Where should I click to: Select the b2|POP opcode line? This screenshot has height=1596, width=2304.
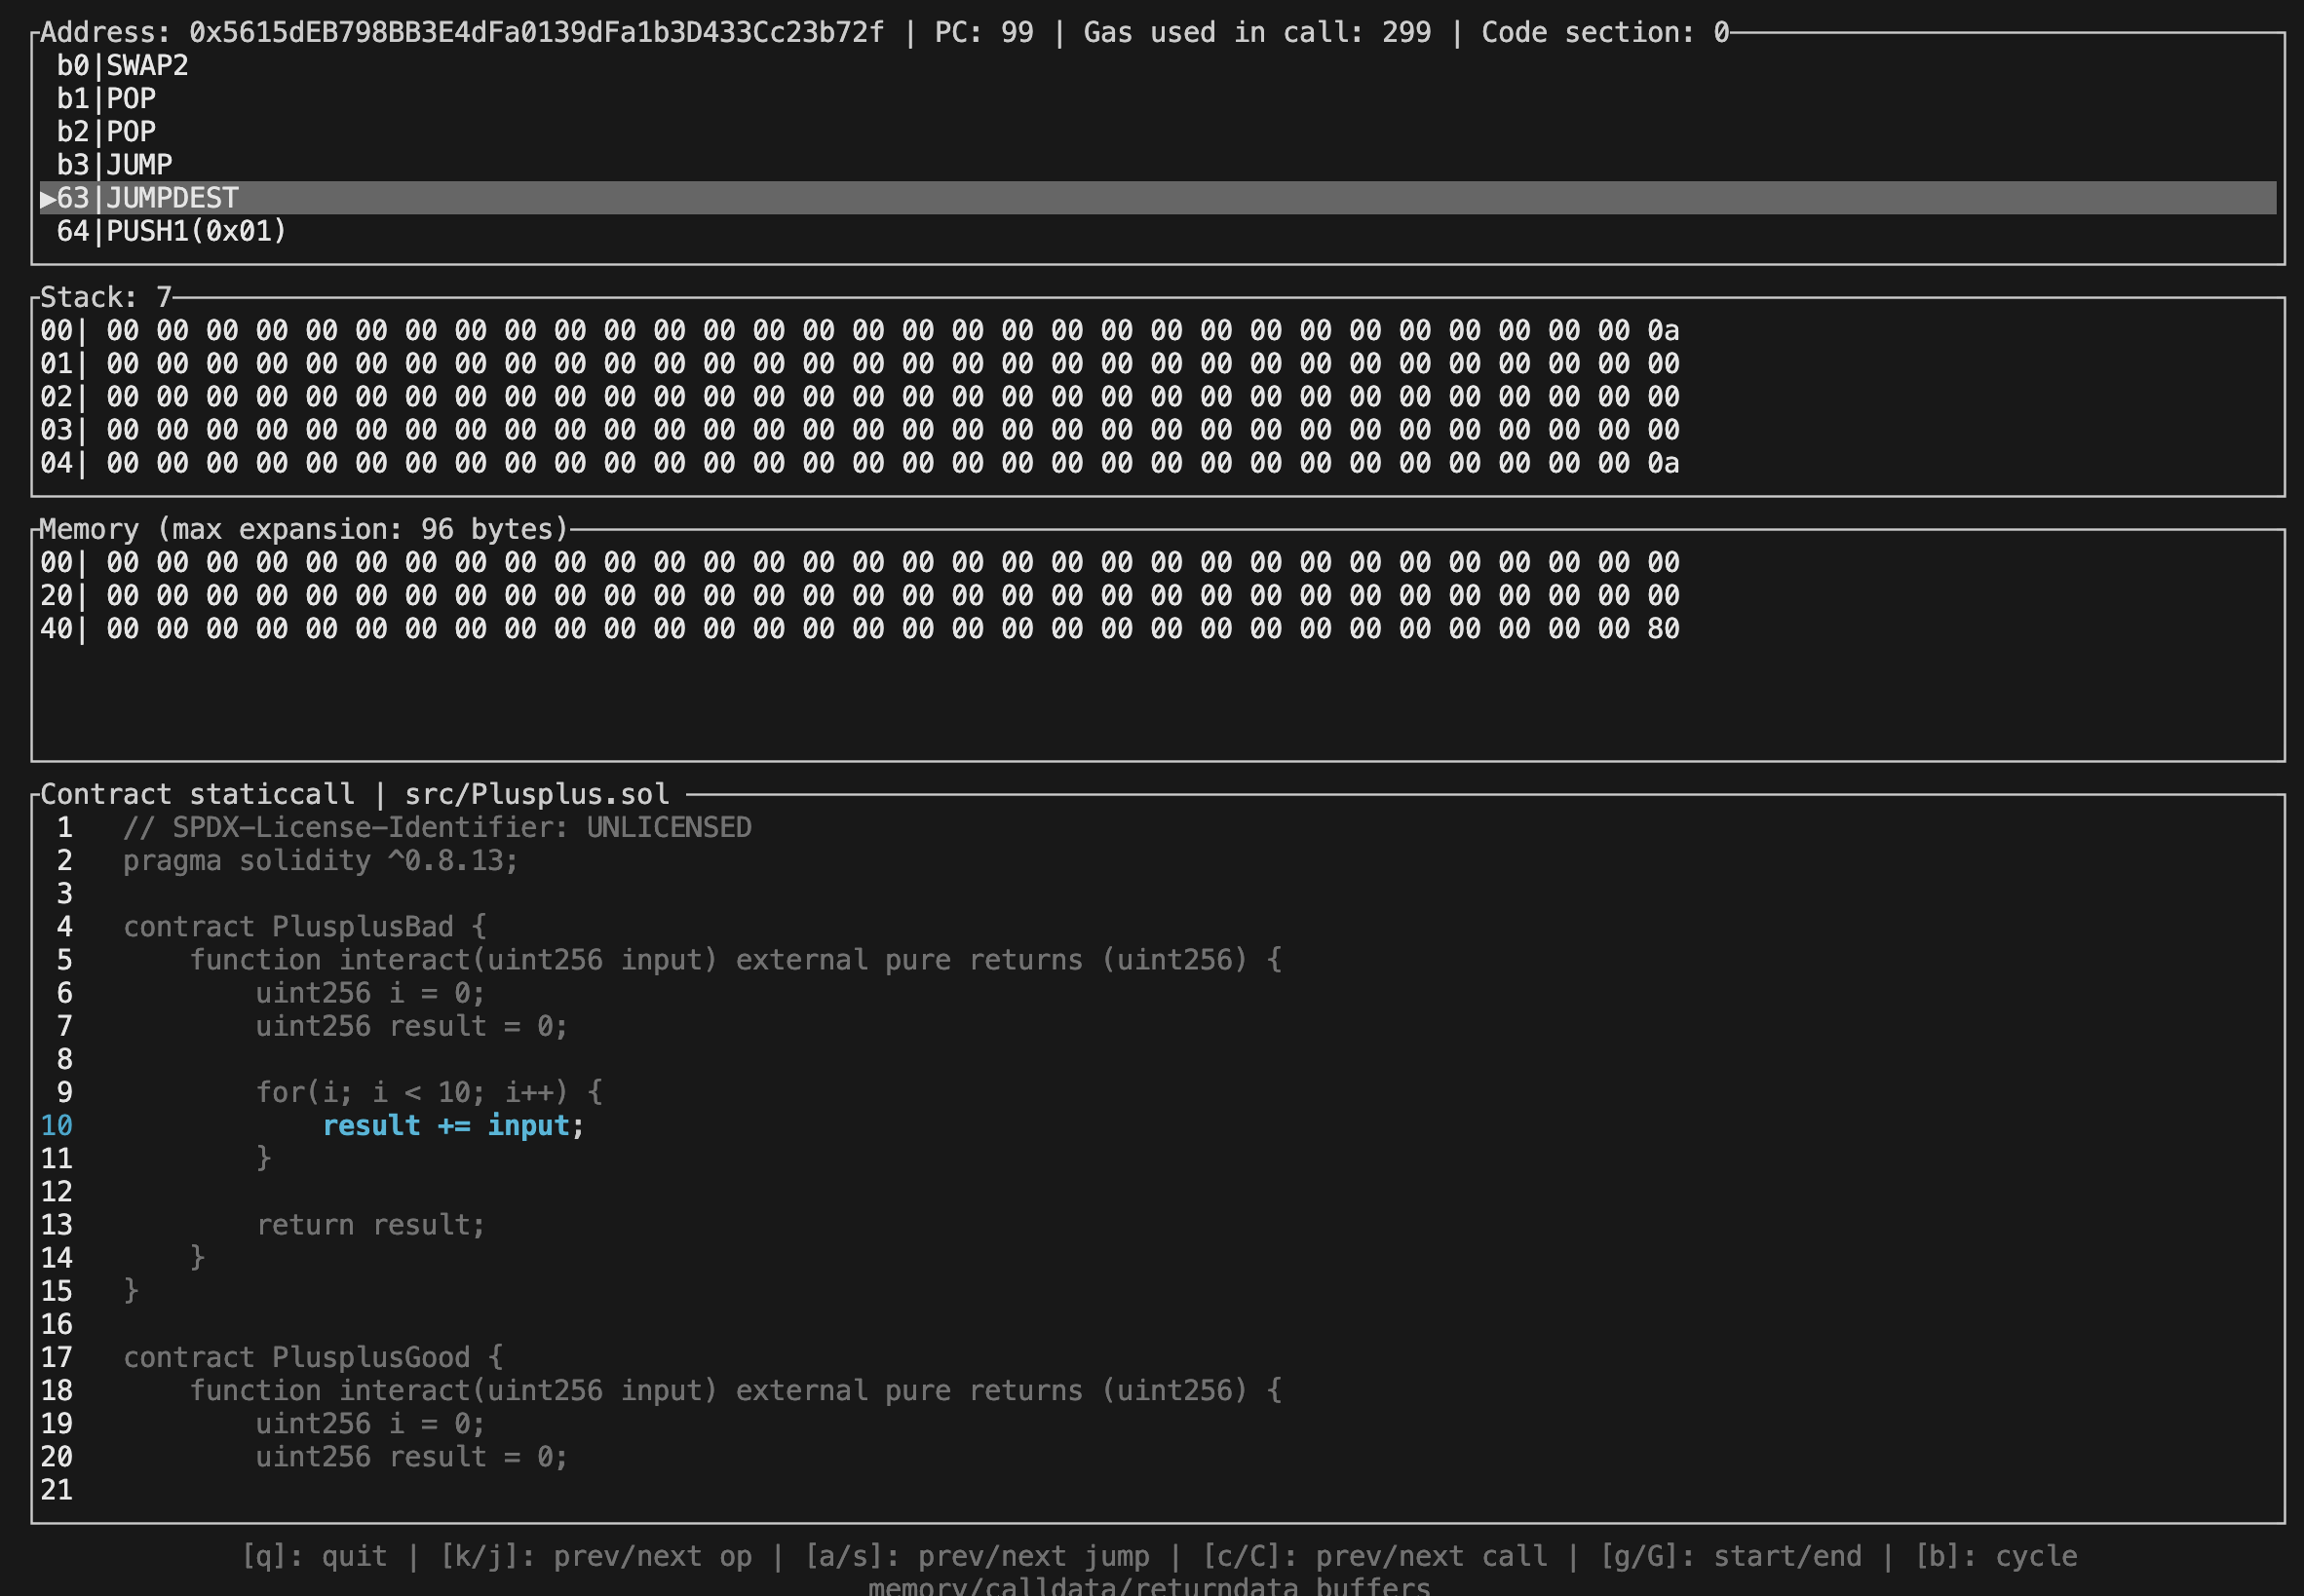106,132
